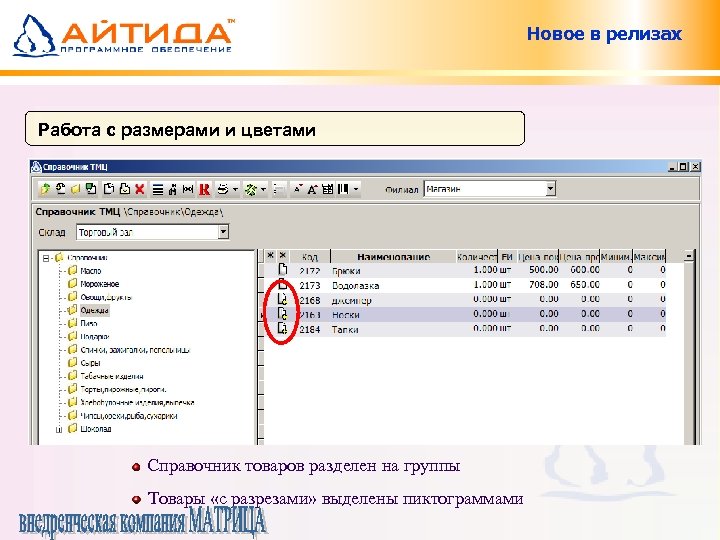This screenshot has height=540, width=720.
Task: Expand the Шоколад folder node
Action: pyautogui.click(x=59, y=430)
